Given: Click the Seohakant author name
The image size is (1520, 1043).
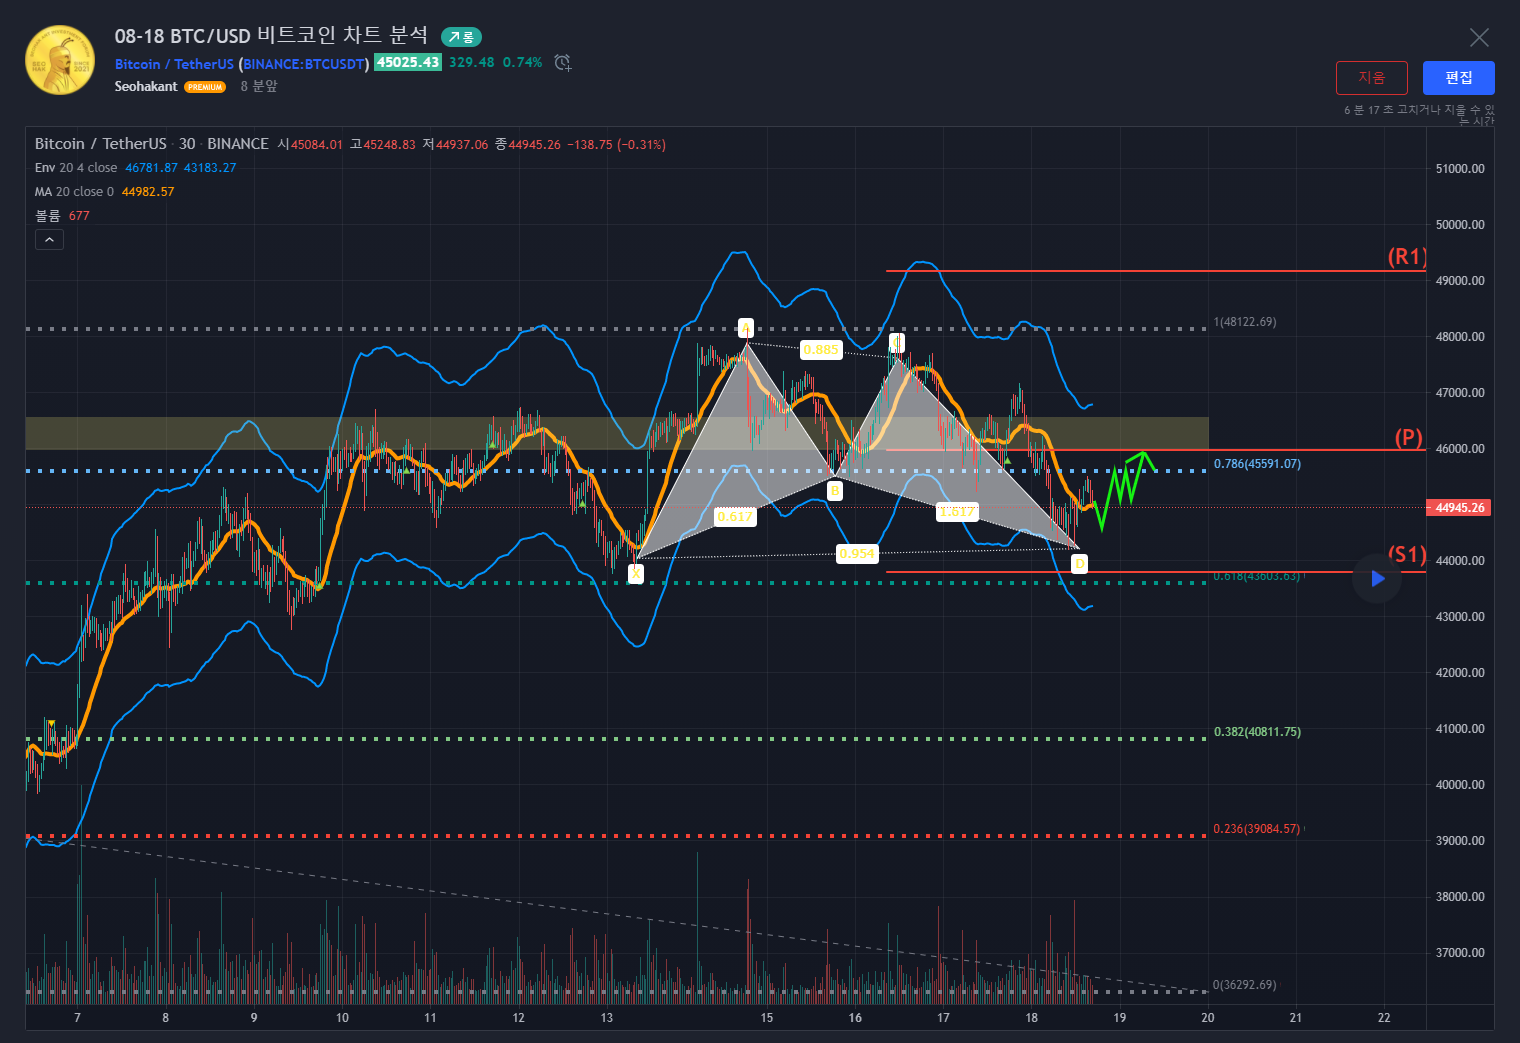Looking at the screenshot, I should click(x=146, y=87).
